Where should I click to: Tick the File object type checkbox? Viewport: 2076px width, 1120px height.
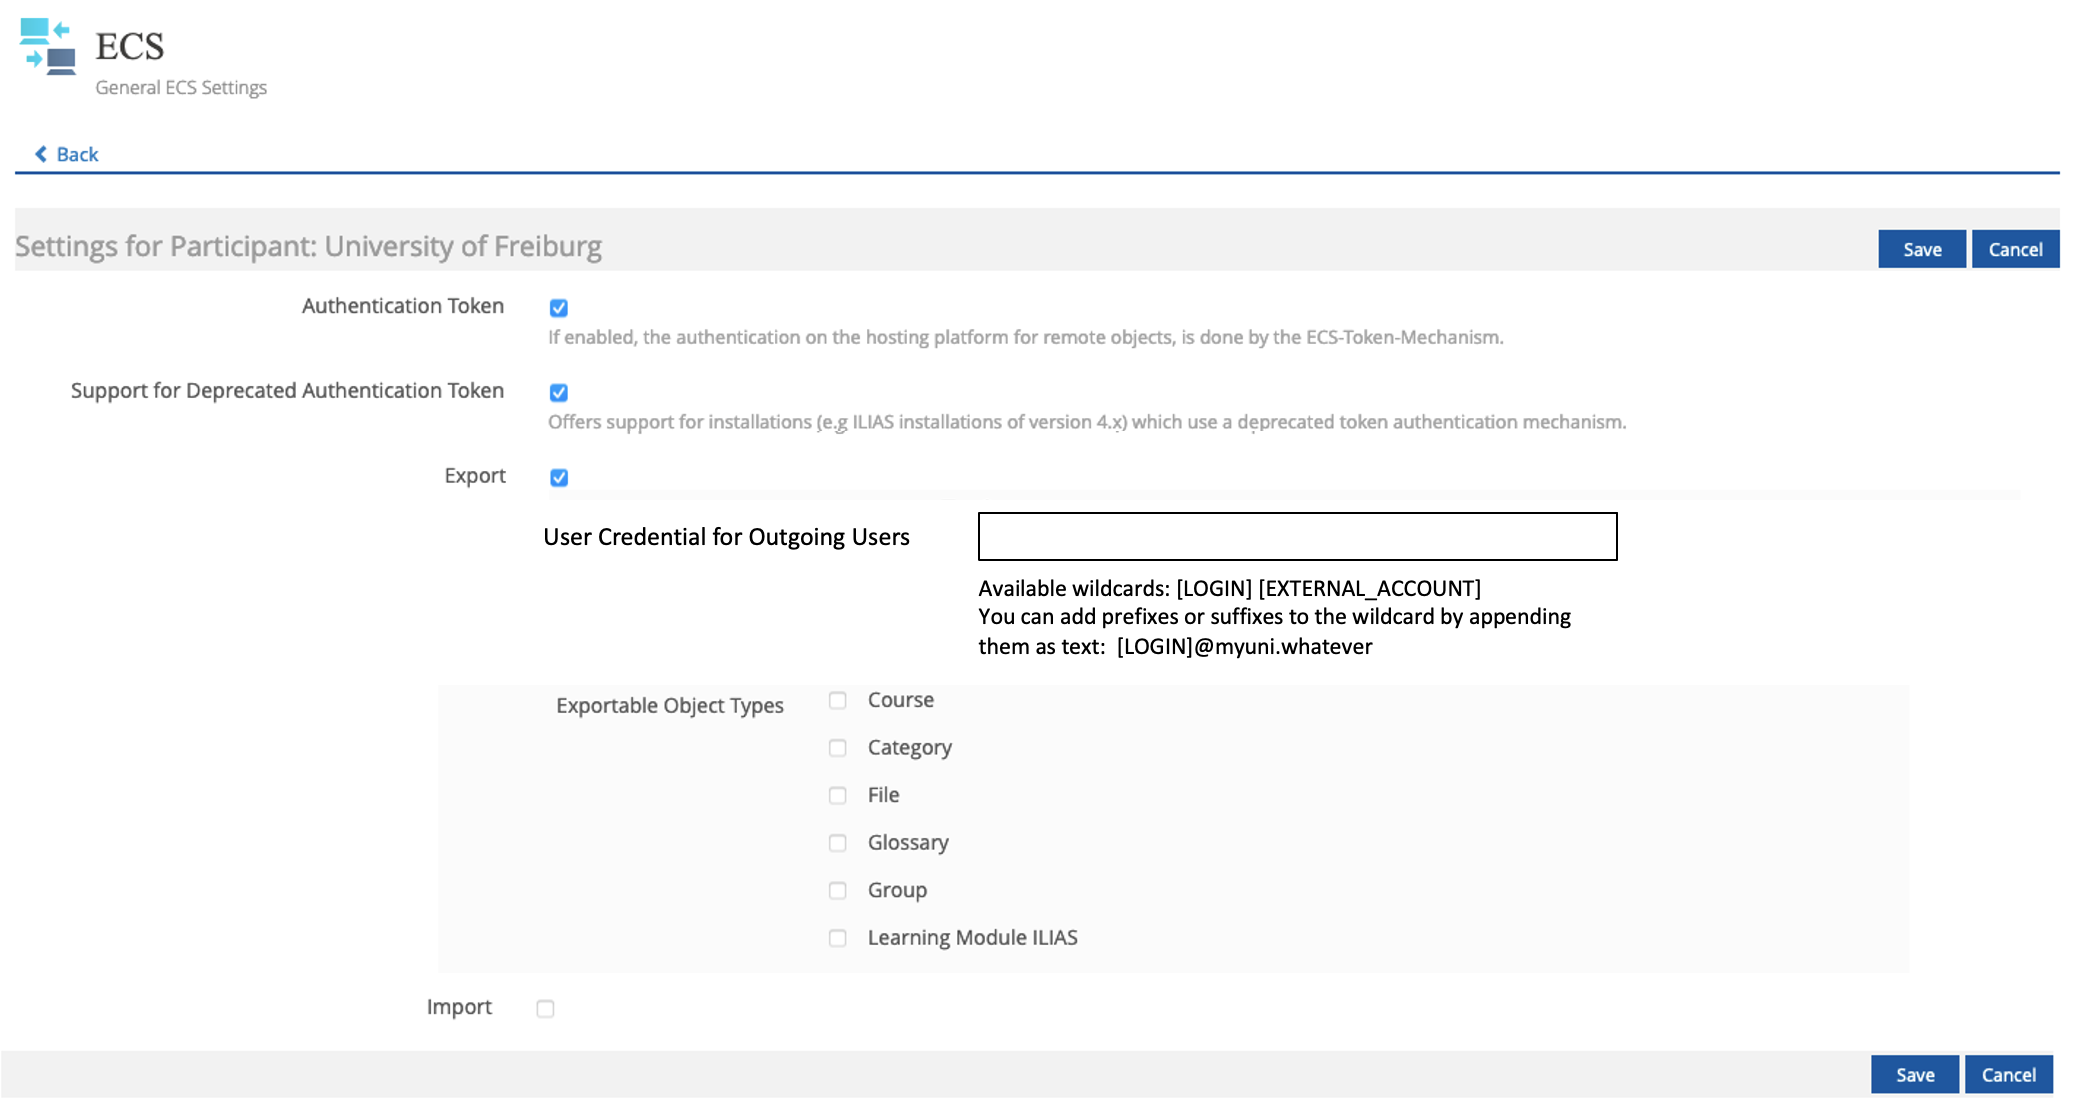pos(838,796)
